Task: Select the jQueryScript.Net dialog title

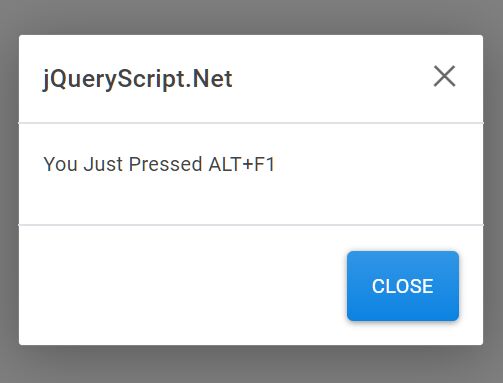Action: tap(138, 79)
